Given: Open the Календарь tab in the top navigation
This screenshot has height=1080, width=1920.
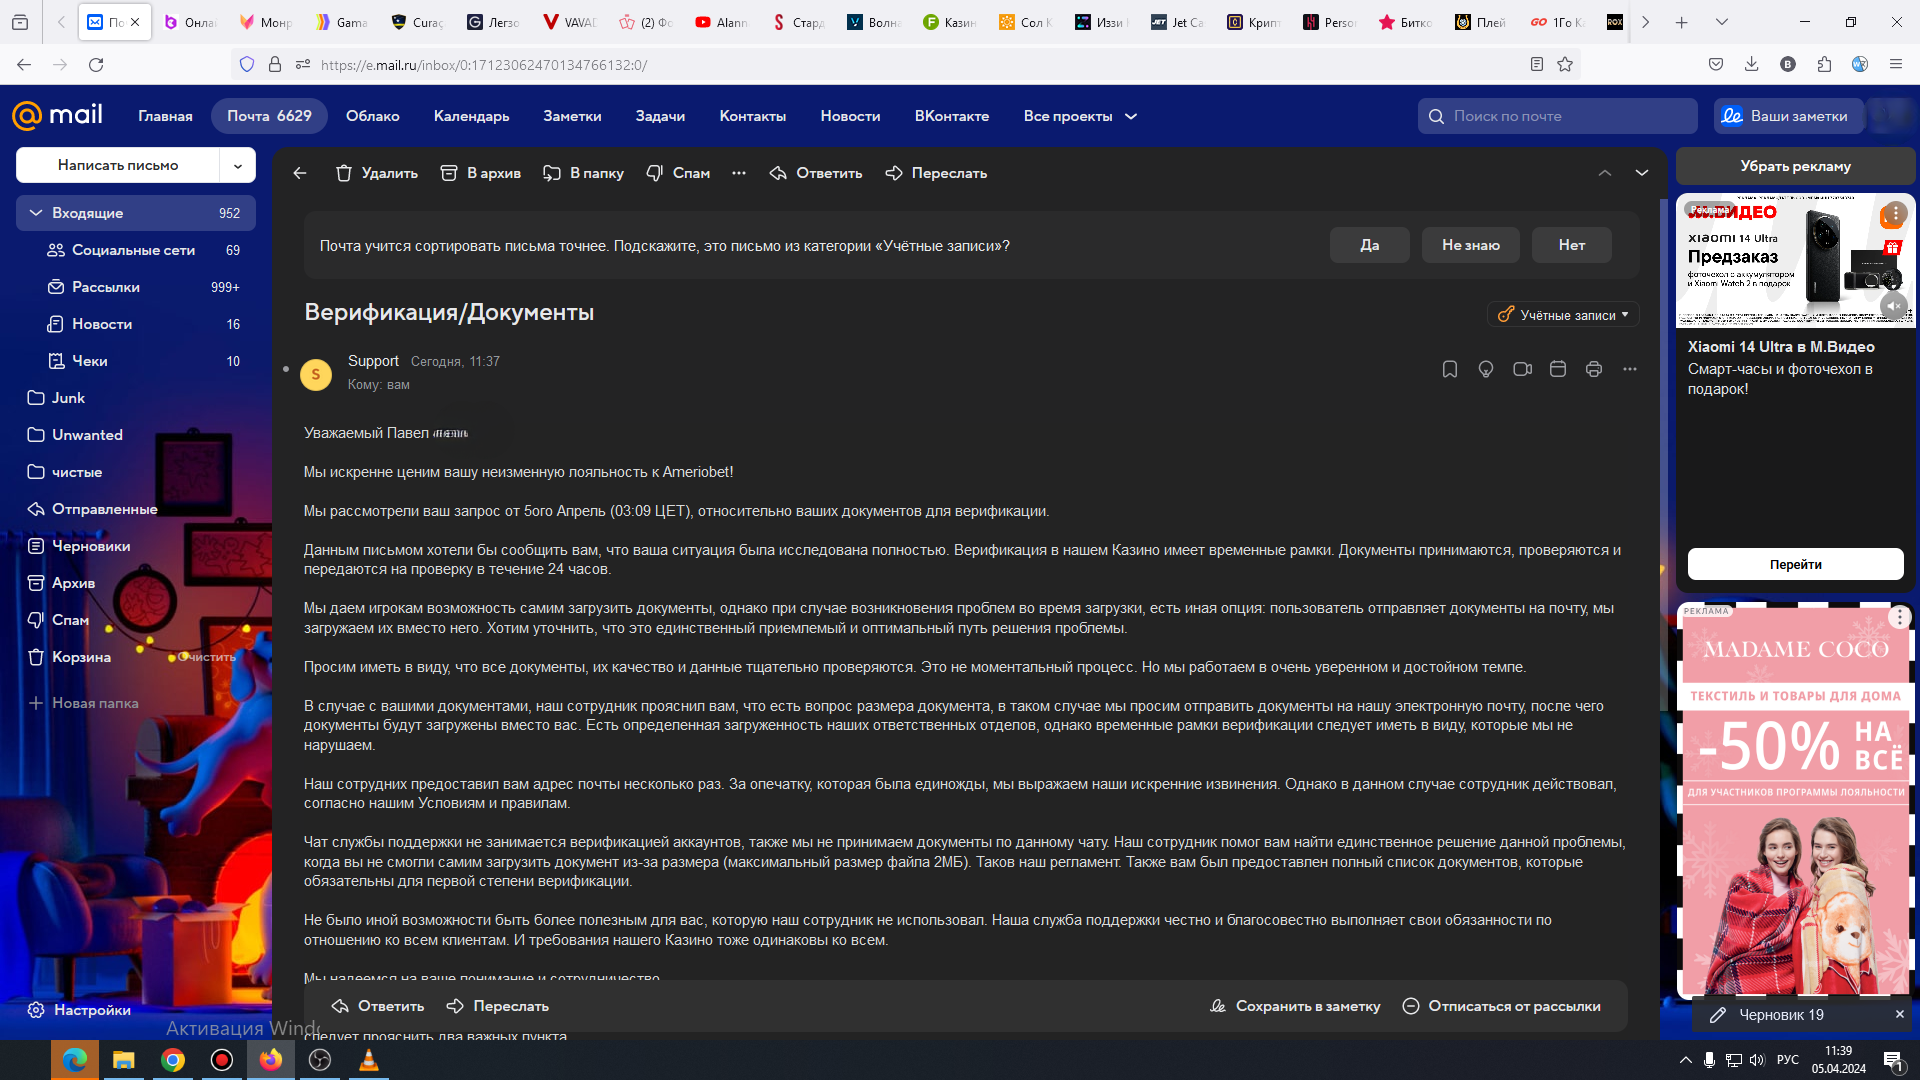Looking at the screenshot, I should [x=471, y=116].
